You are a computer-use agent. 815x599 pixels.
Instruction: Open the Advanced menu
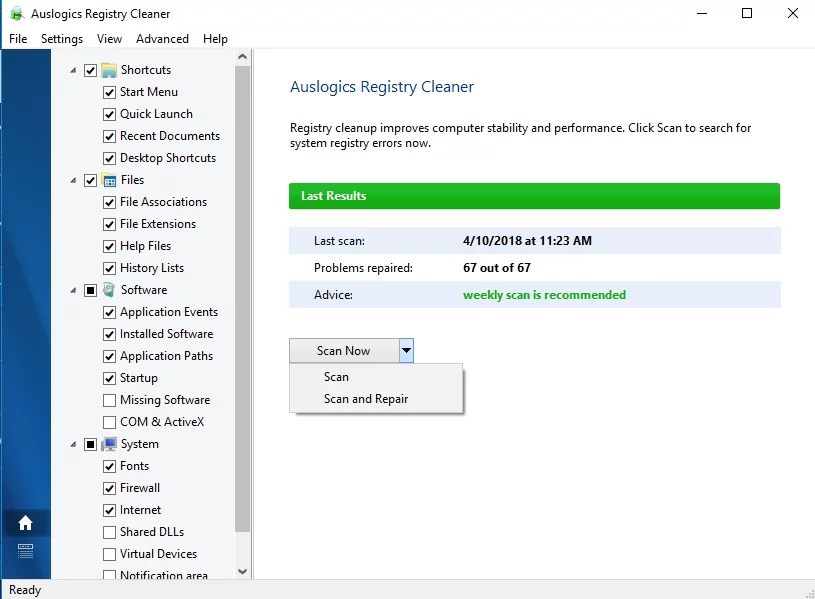(162, 39)
